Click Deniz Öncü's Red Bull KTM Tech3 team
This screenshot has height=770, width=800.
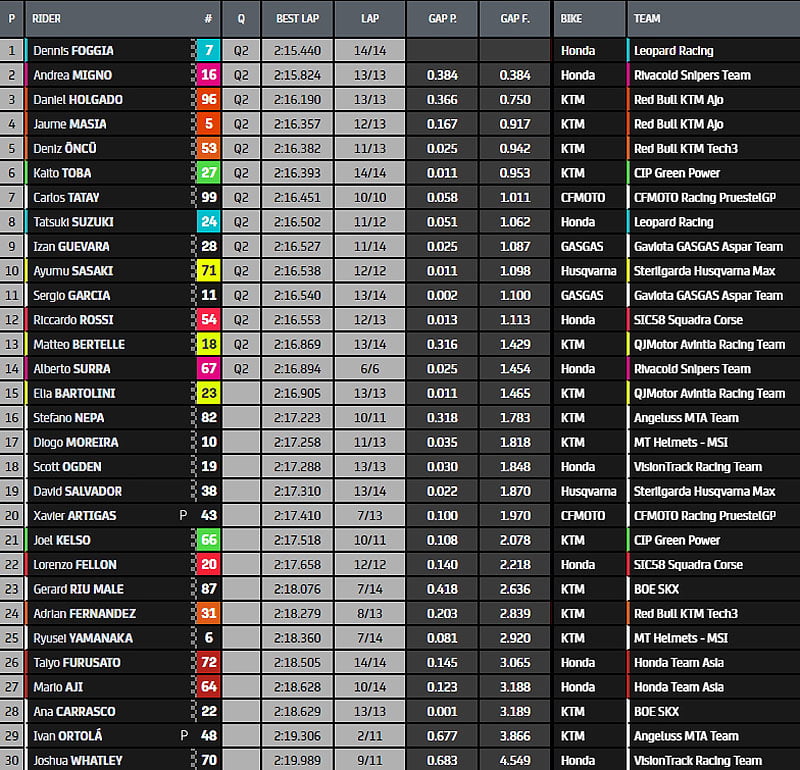pos(685,148)
